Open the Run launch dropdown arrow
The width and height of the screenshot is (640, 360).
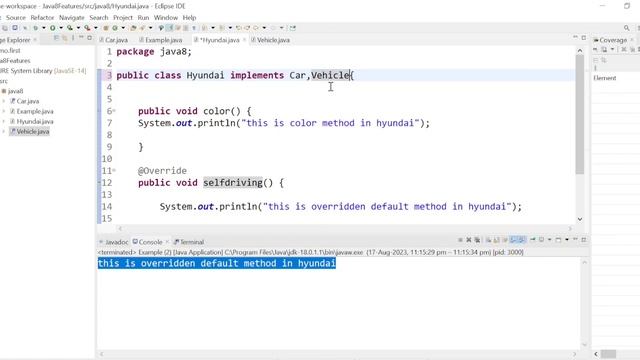(x=61, y=28)
